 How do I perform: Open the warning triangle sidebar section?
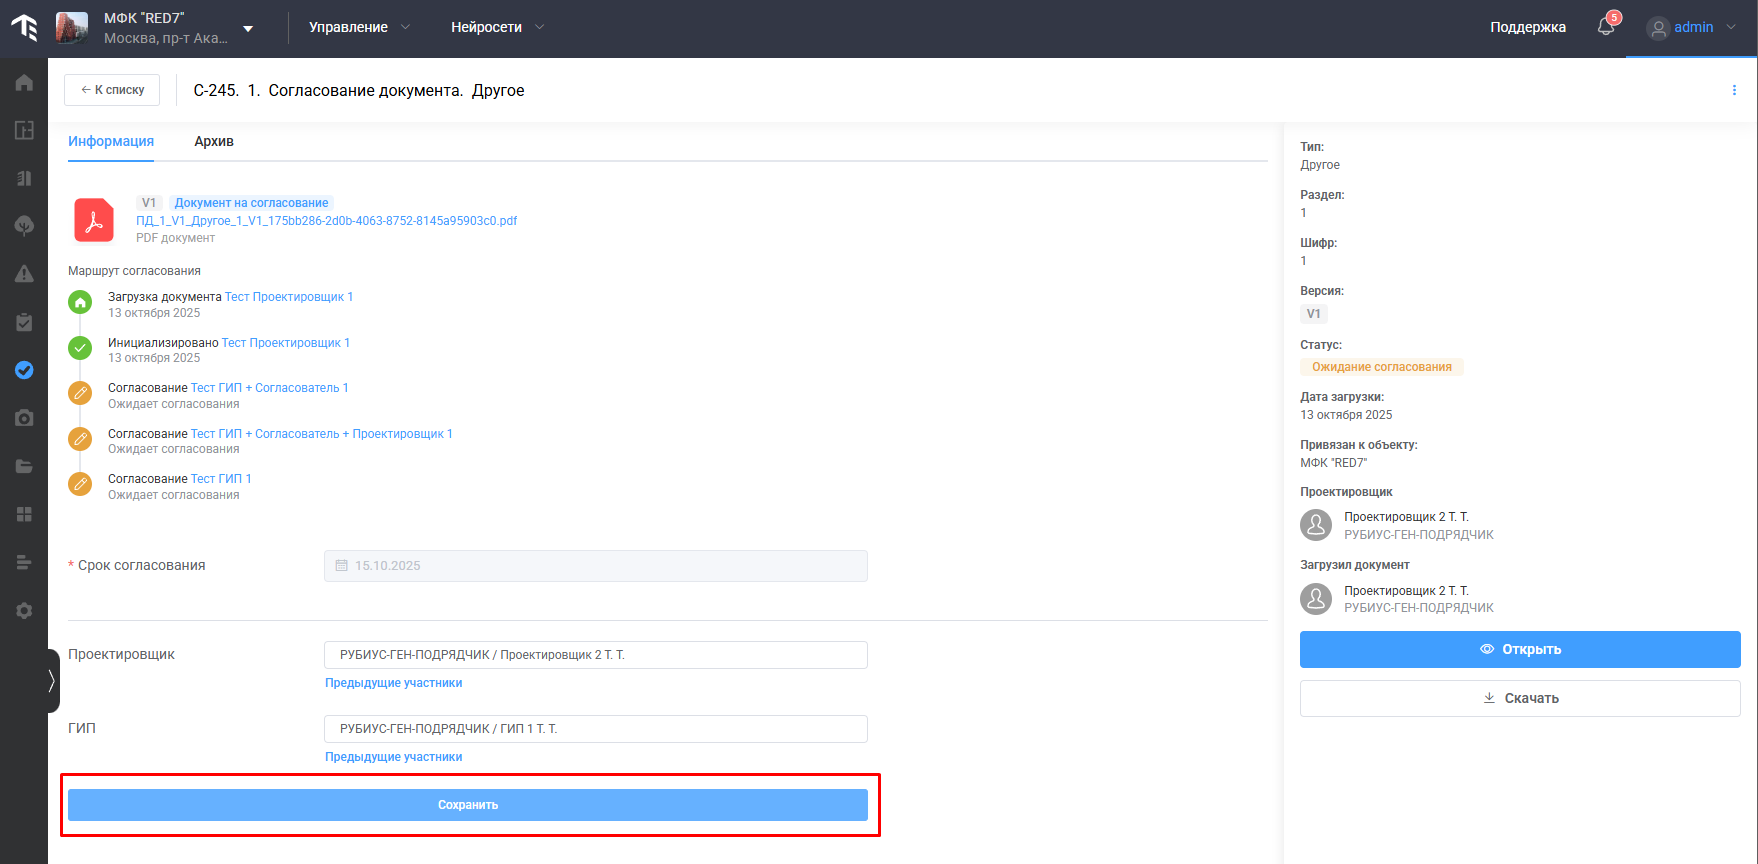click(24, 274)
